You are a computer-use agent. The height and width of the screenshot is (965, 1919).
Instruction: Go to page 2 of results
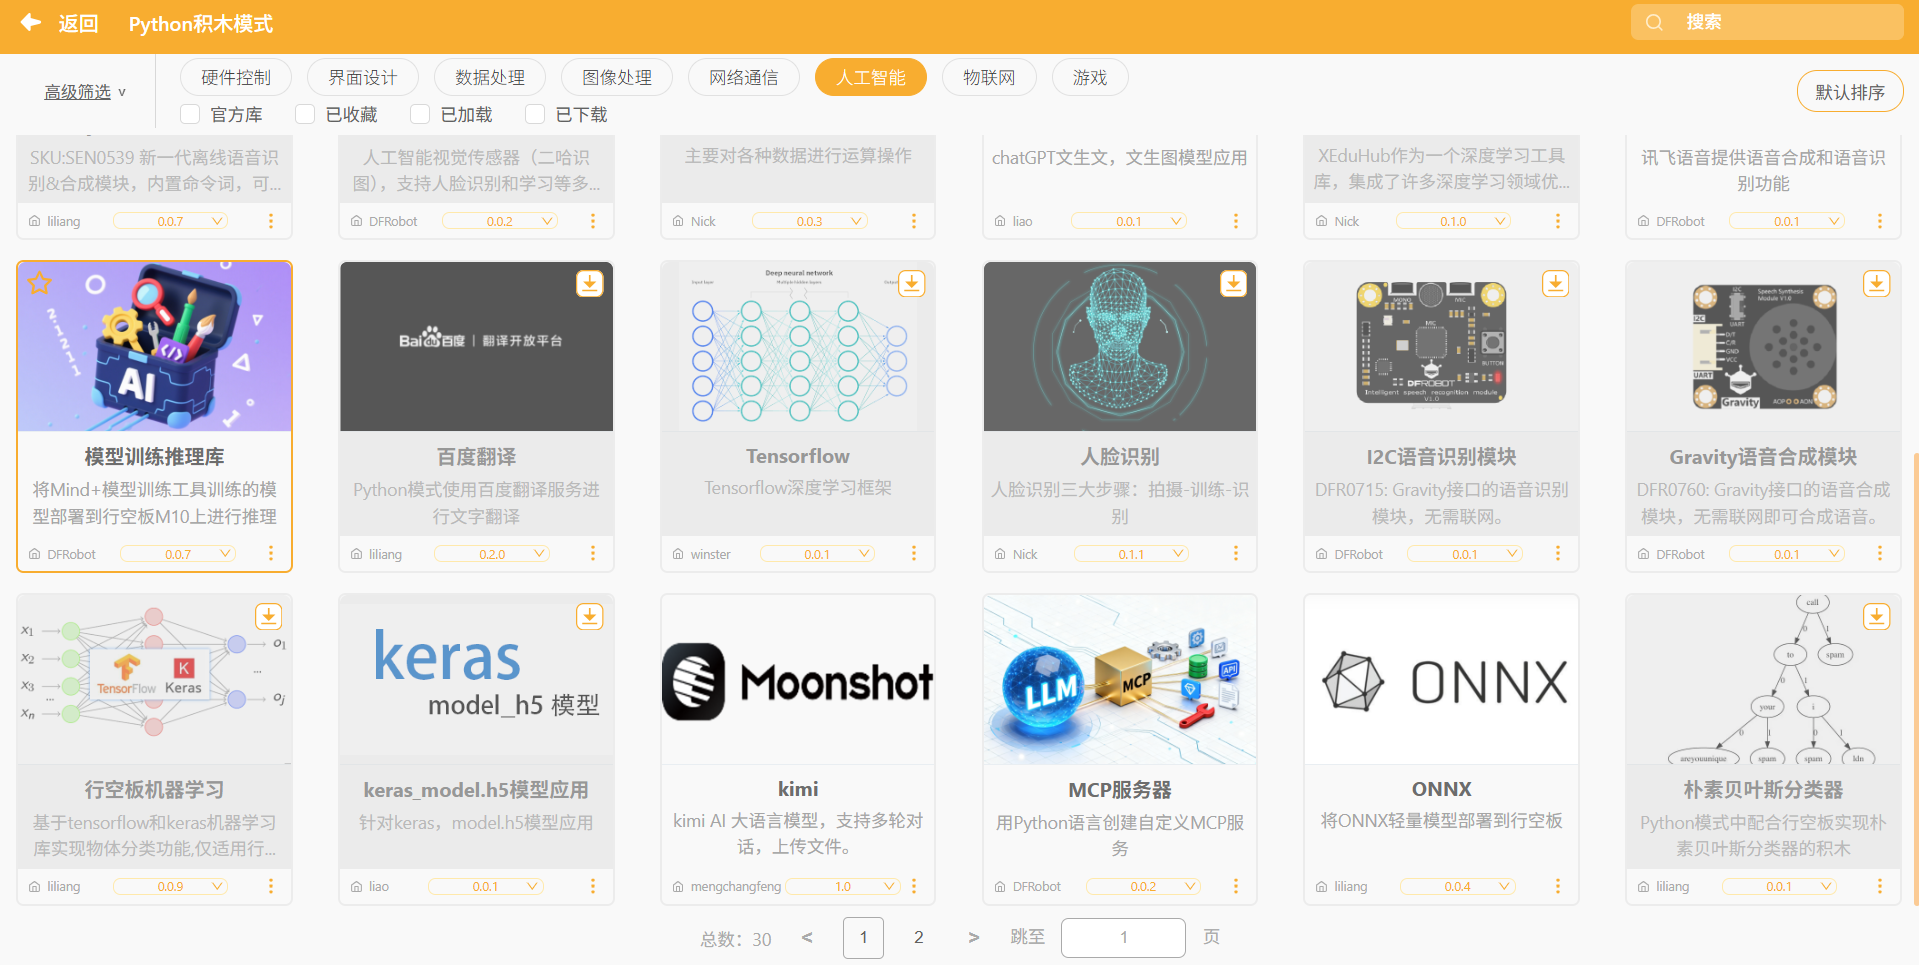coord(918,937)
